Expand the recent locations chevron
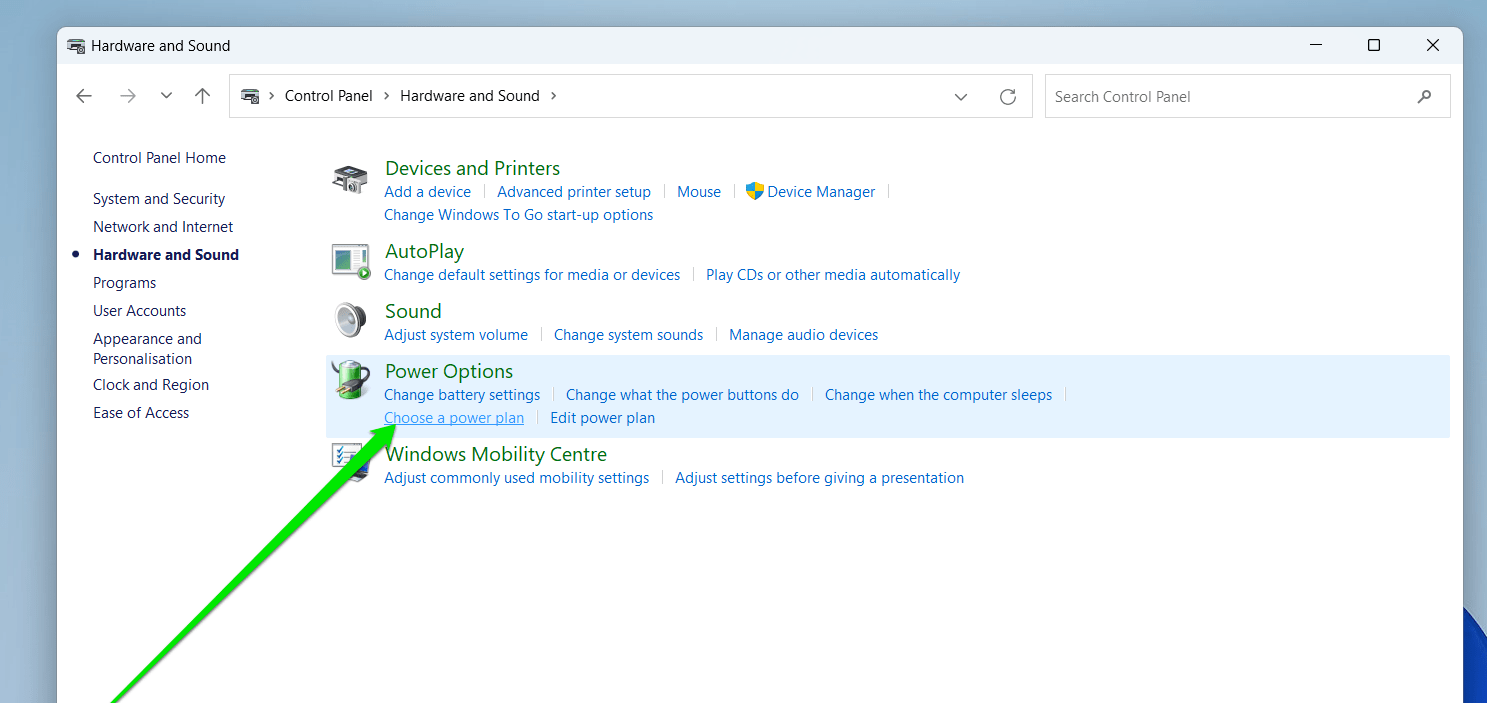The width and height of the screenshot is (1487, 703). [166, 96]
